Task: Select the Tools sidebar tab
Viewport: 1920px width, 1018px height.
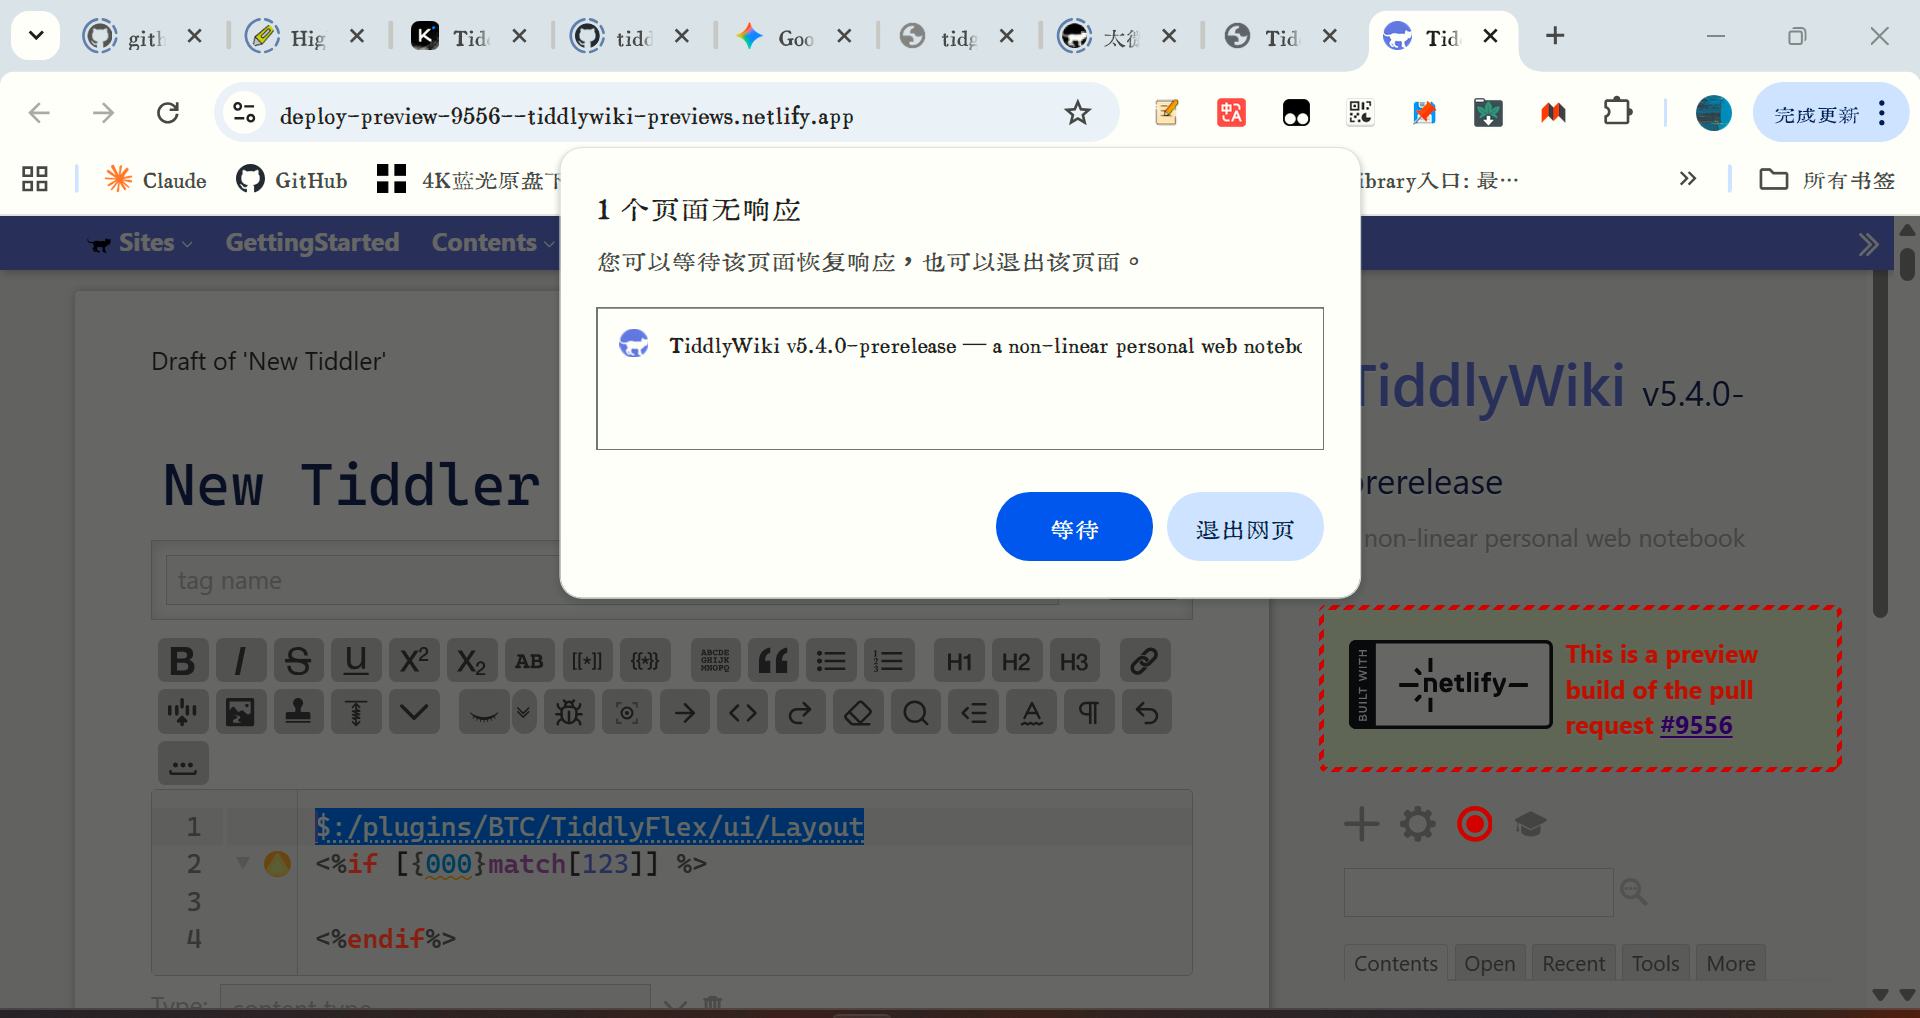Action: [x=1655, y=963]
